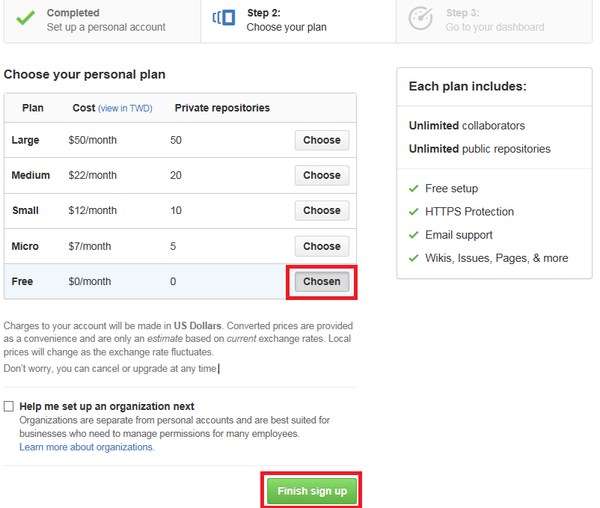This screenshot has height=508, width=600.
Task: Enable Help me set up an organization
Action: [9, 406]
